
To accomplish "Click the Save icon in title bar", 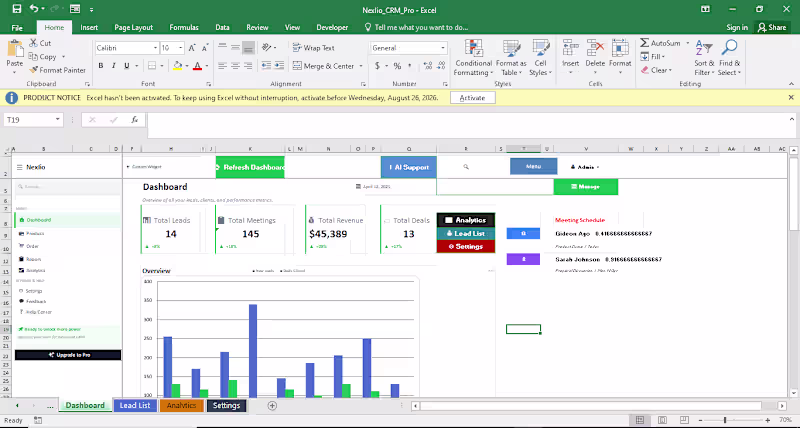I will 17,9.
